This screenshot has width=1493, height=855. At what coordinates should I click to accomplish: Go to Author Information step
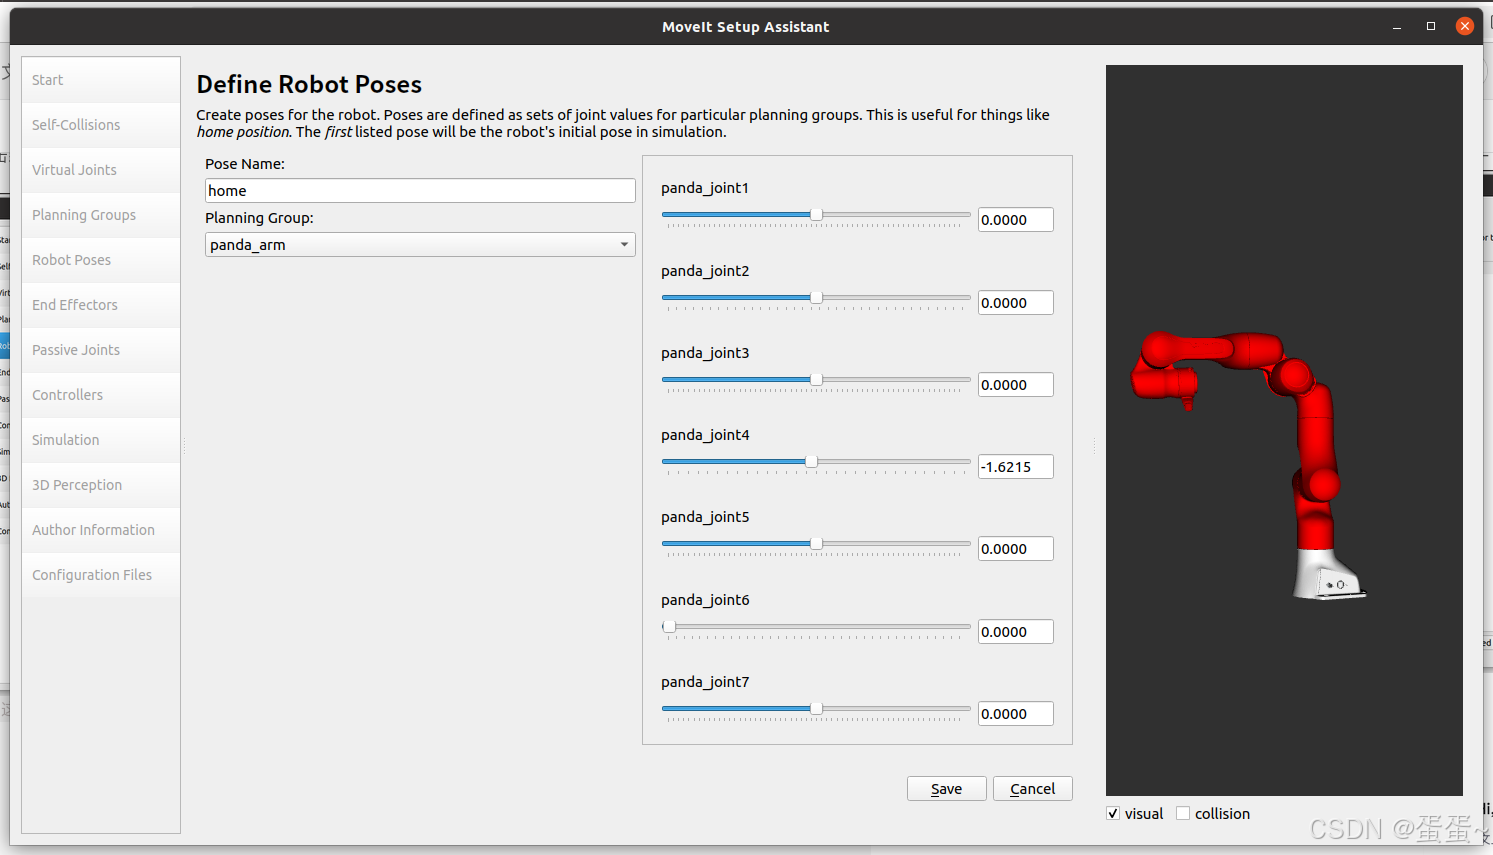[x=101, y=530]
